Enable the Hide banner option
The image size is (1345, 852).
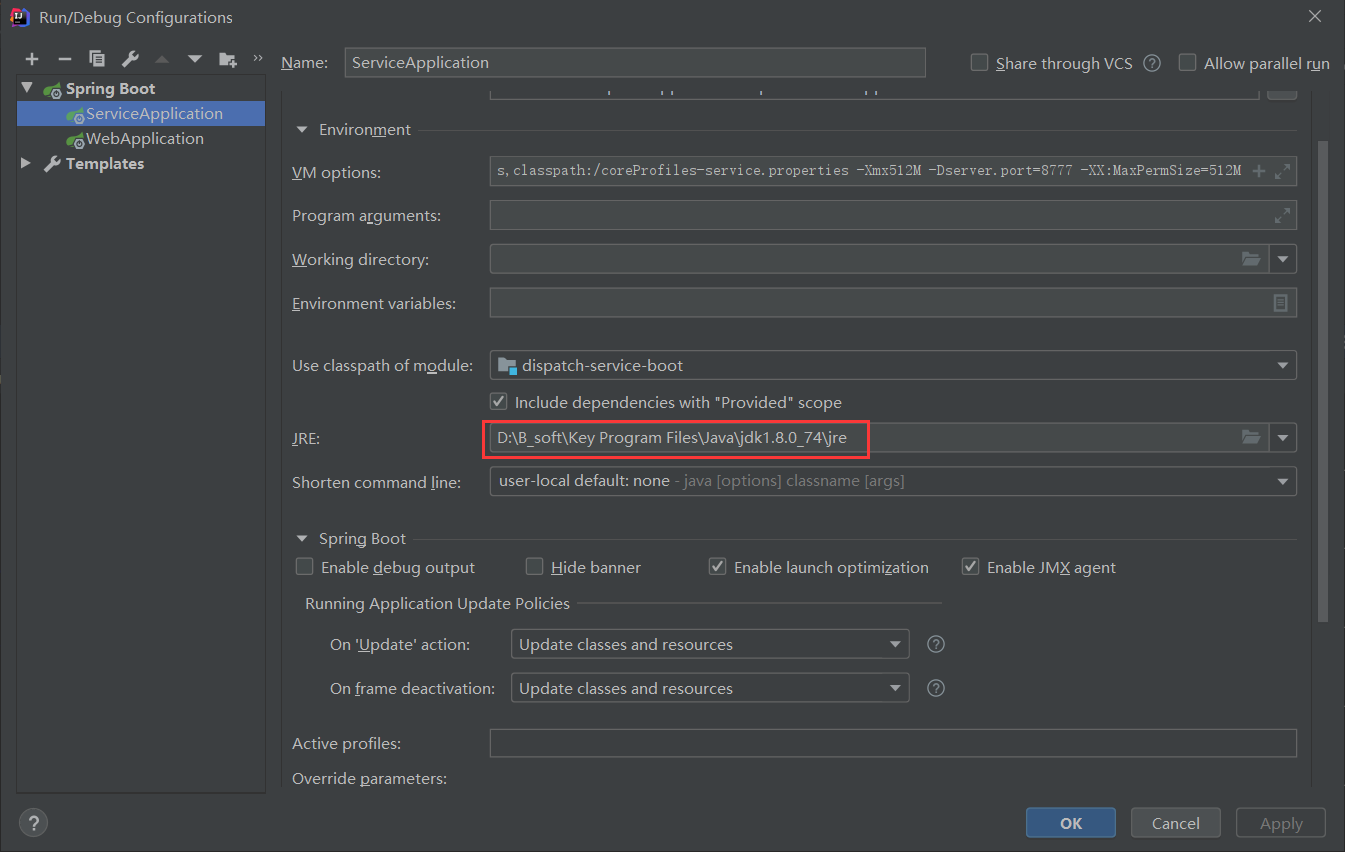click(534, 566)
